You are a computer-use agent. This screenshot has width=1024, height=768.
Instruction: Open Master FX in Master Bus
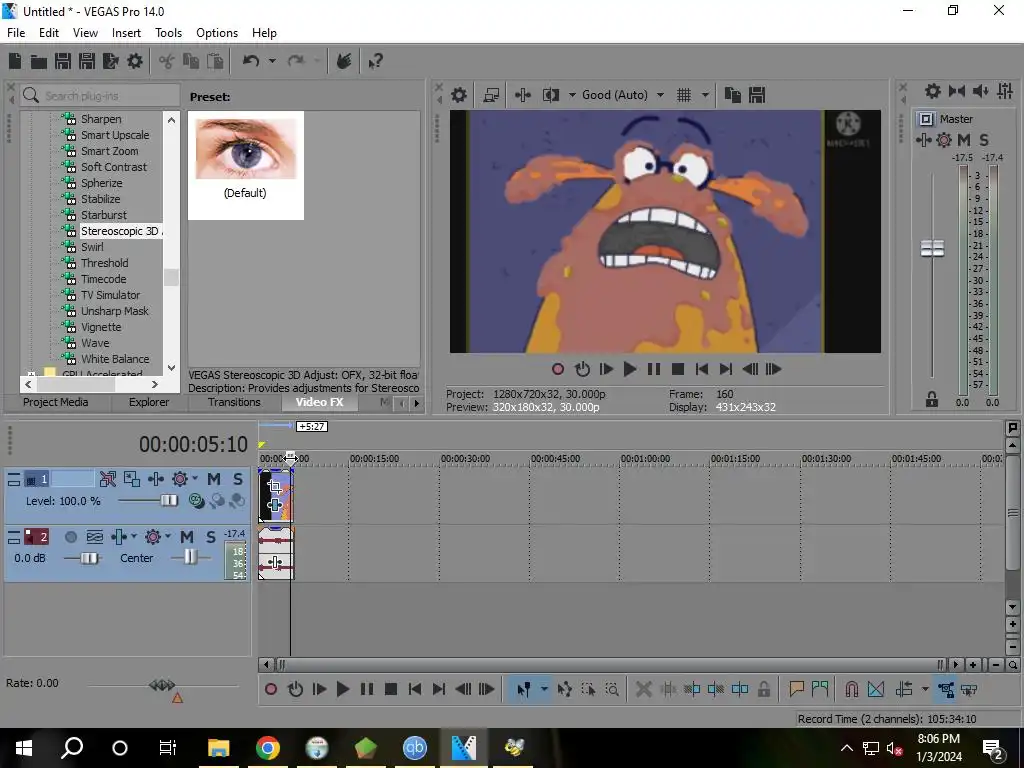(923, 140)
